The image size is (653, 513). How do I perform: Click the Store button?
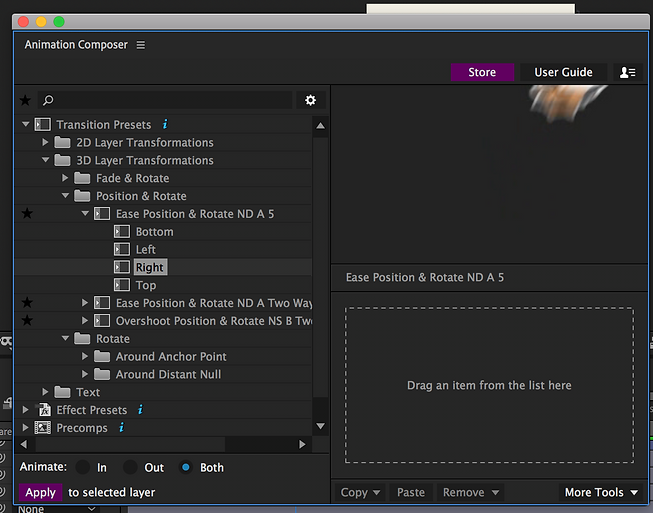click(x=482, y=72)
